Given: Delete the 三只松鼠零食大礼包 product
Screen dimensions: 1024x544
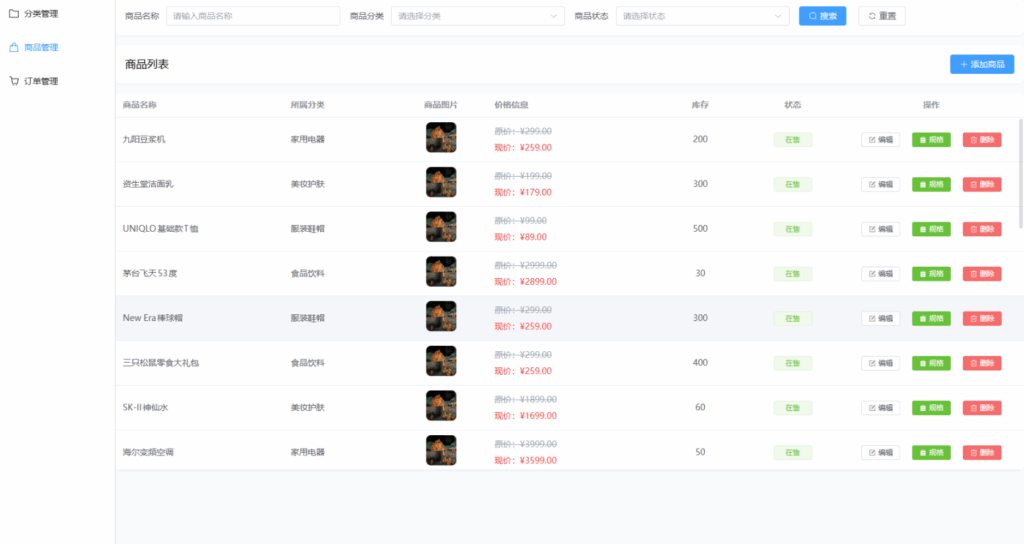Looking at the screenshot, I should pos(982,363).
